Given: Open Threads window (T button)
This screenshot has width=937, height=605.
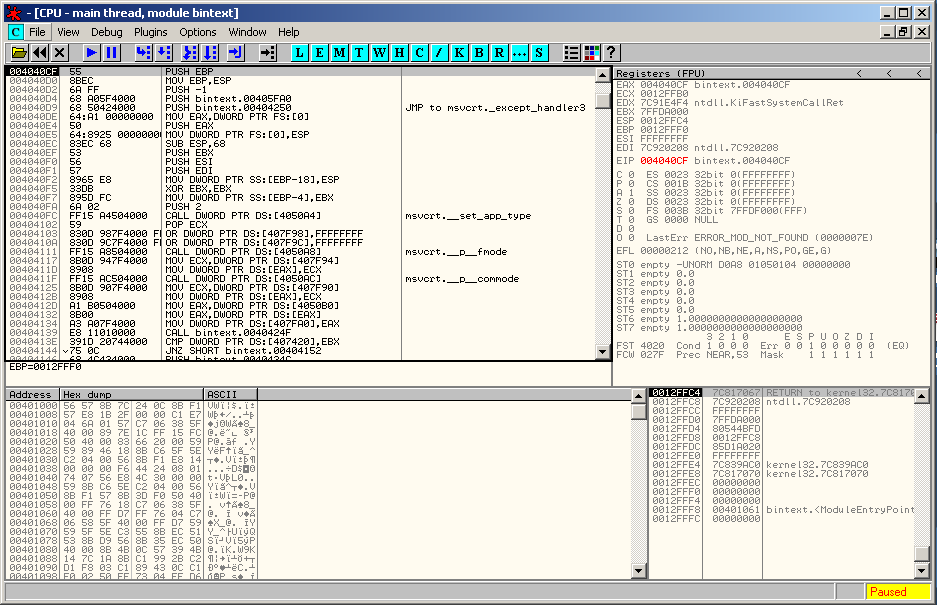Looking at the screenshot, I should (361, 52).
